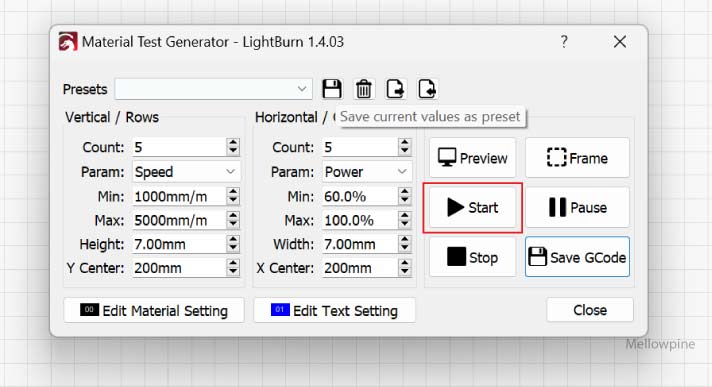Click the import presets icon

(x=427, y=89)
